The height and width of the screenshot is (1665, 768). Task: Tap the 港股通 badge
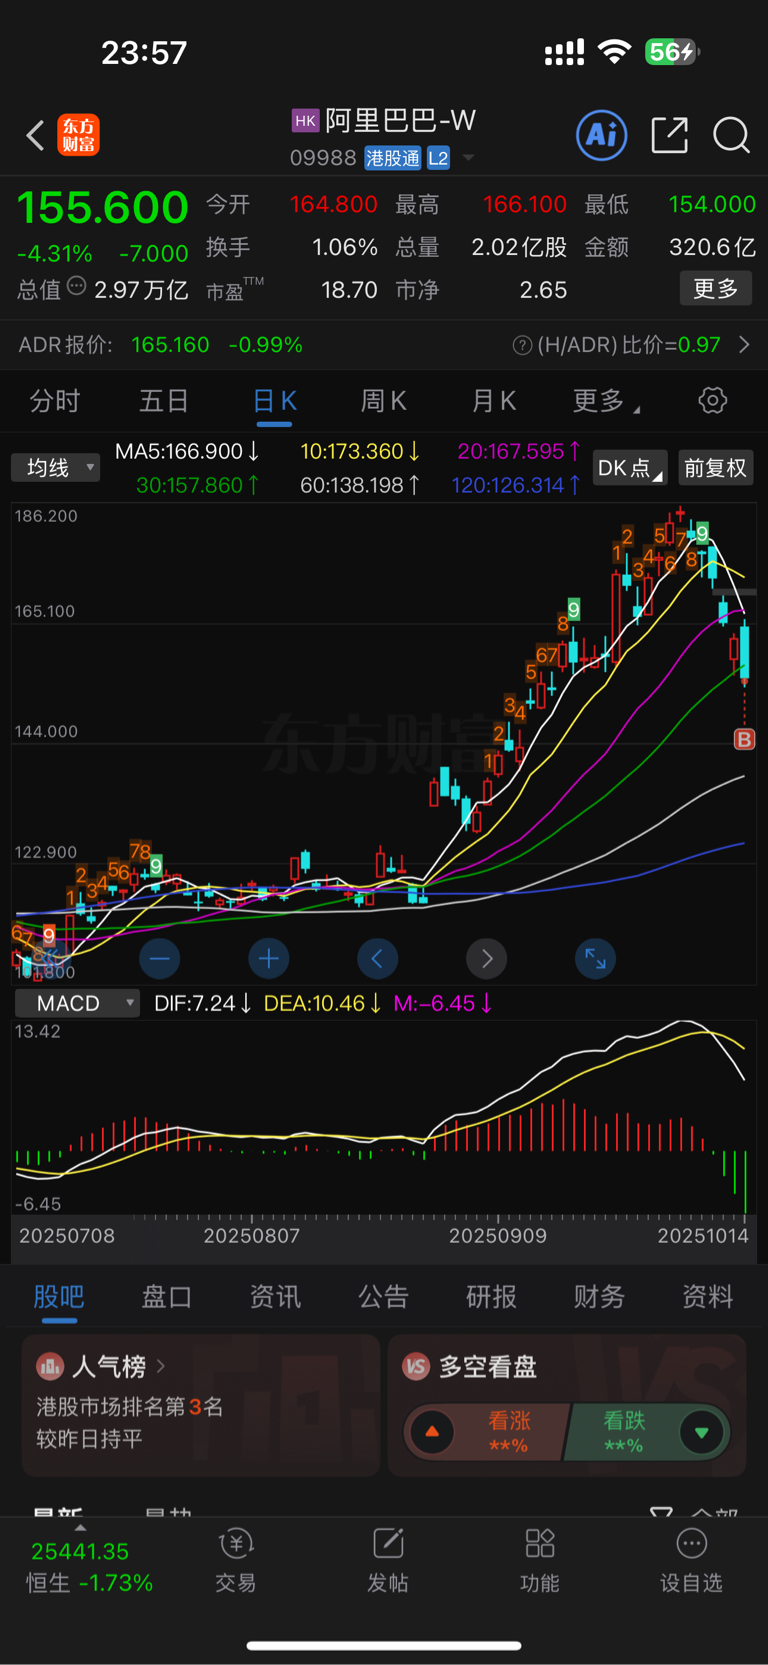pos(393,158)
